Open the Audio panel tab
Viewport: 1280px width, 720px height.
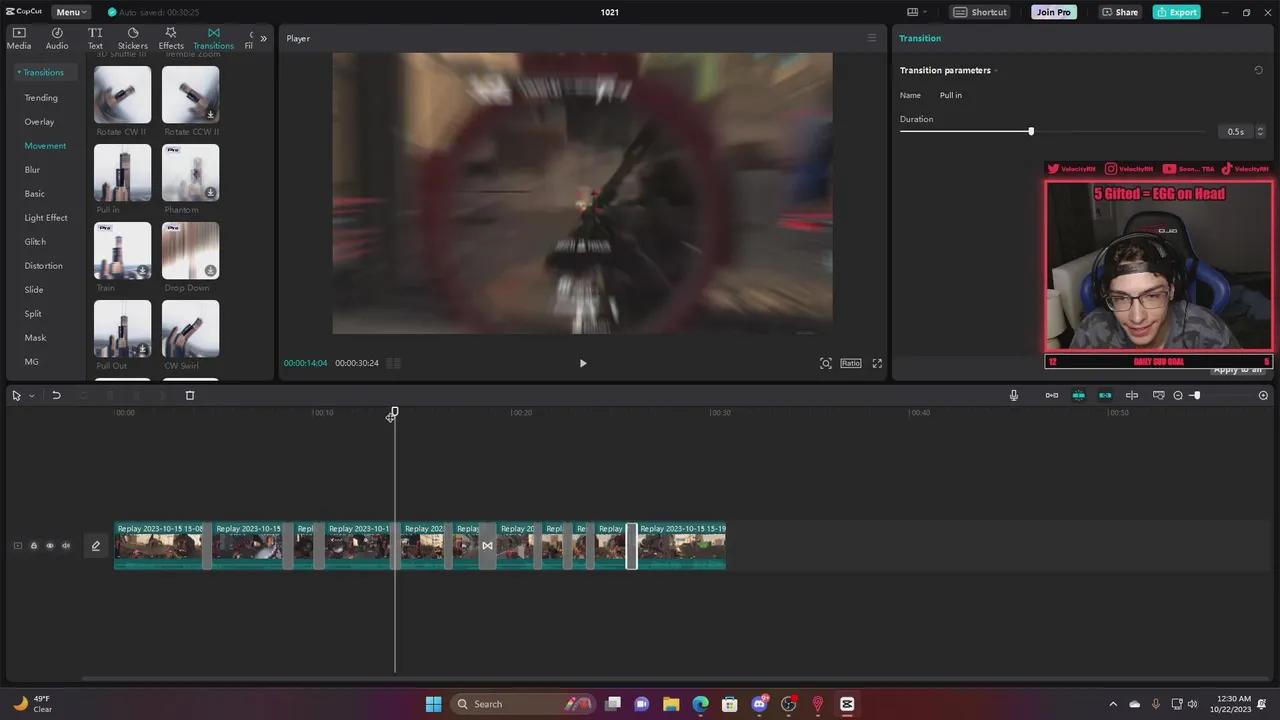pyautogui.click(x=57, y=39)
